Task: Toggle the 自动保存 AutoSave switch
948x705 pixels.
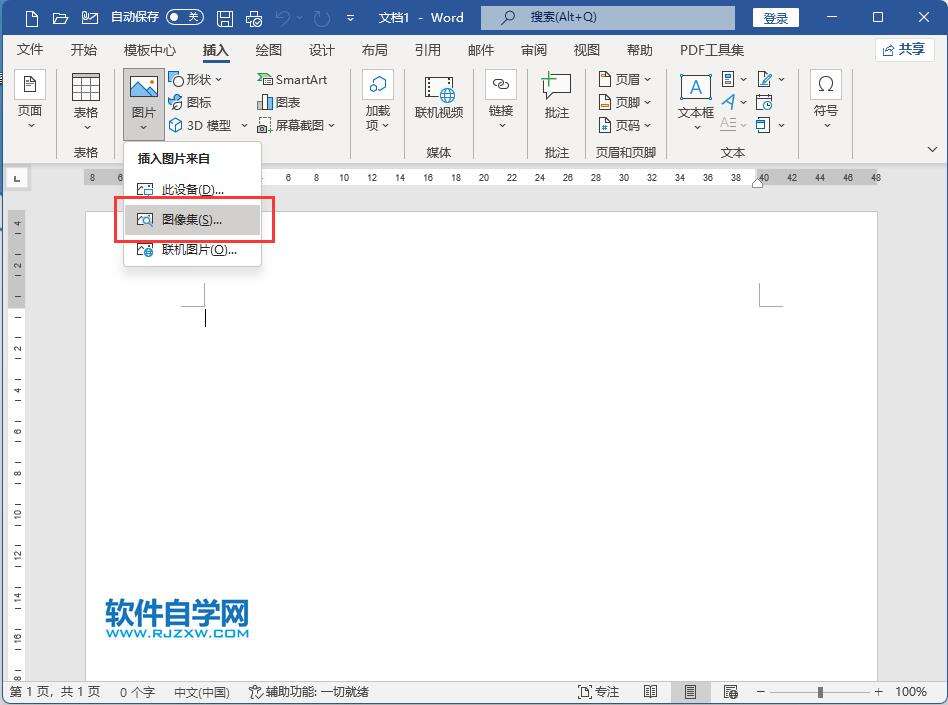Action: coord(184,18)
